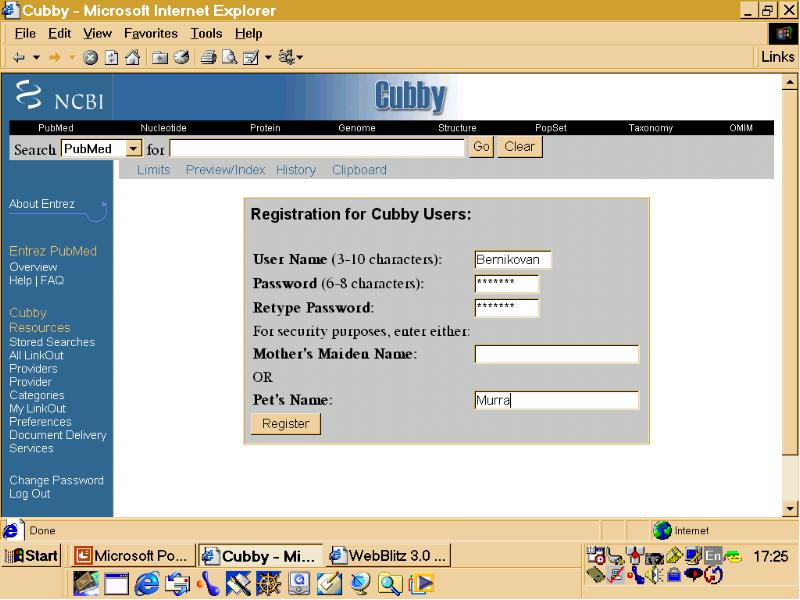Screen dimensions: 800x600
Task: Click the orange Forward arrow in the toolbar
Action: (55, 58)
